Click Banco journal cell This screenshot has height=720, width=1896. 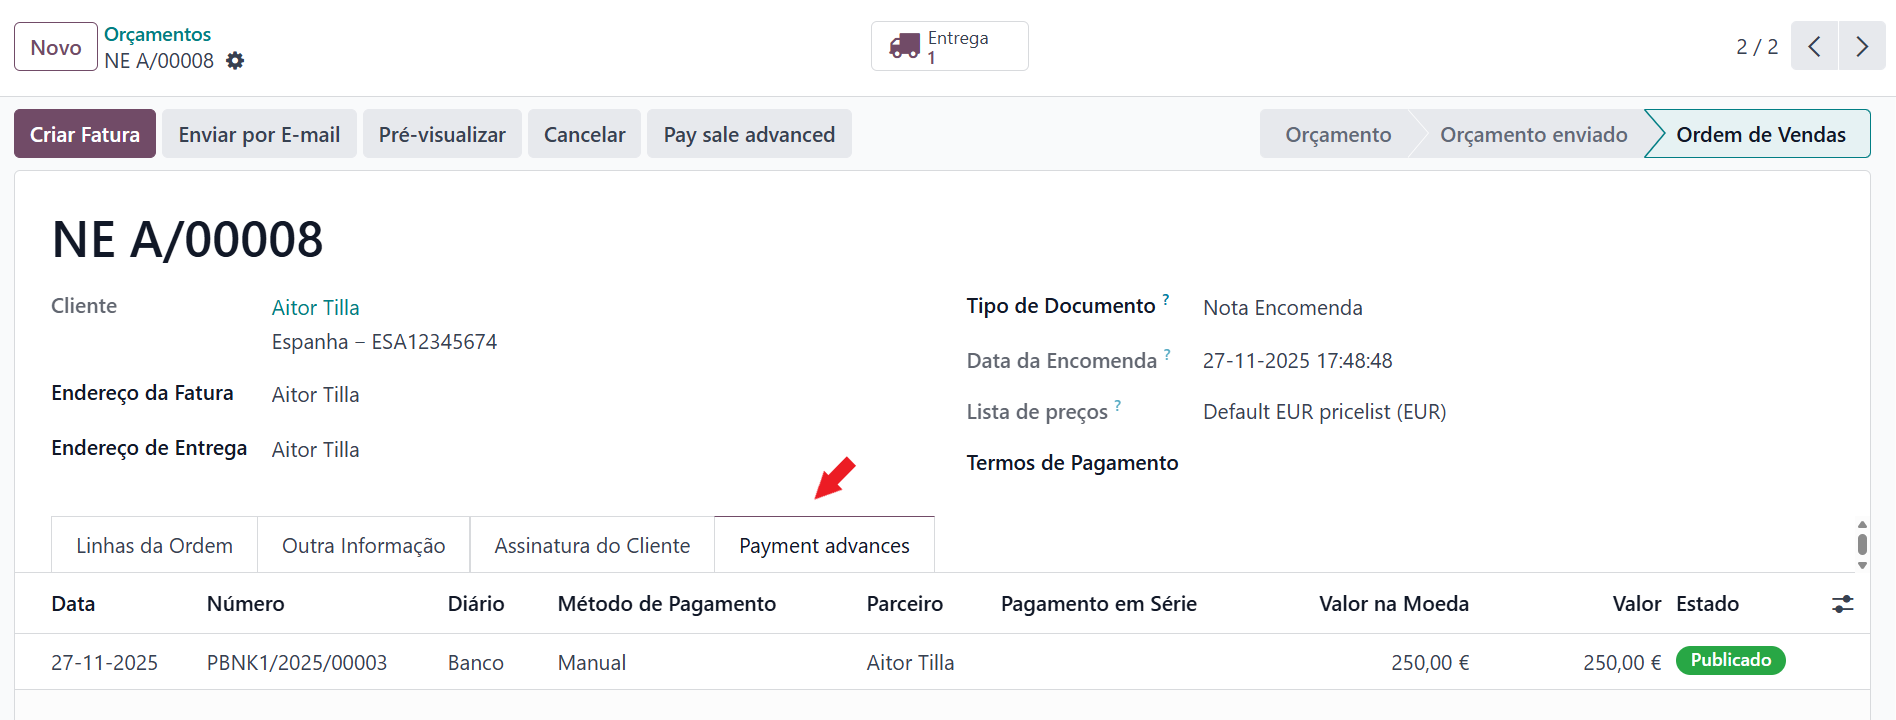tap(475, 663)
